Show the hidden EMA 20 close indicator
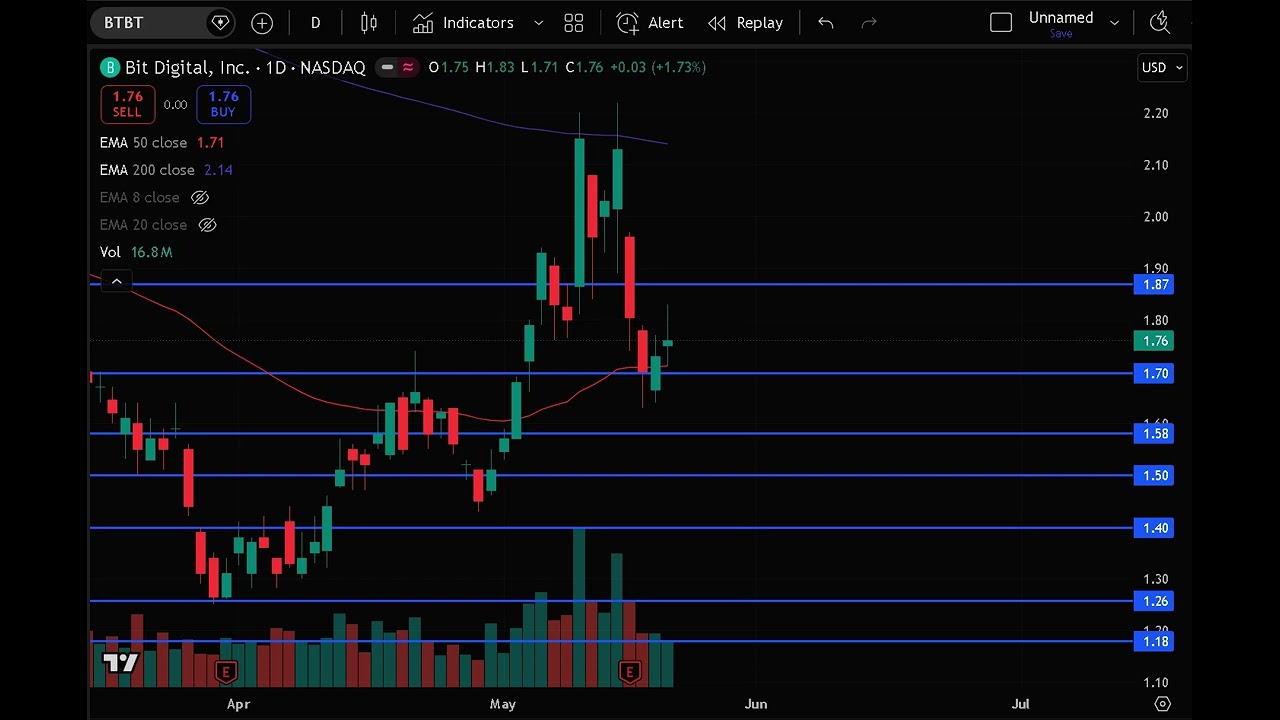 click(x=207, y=225)
